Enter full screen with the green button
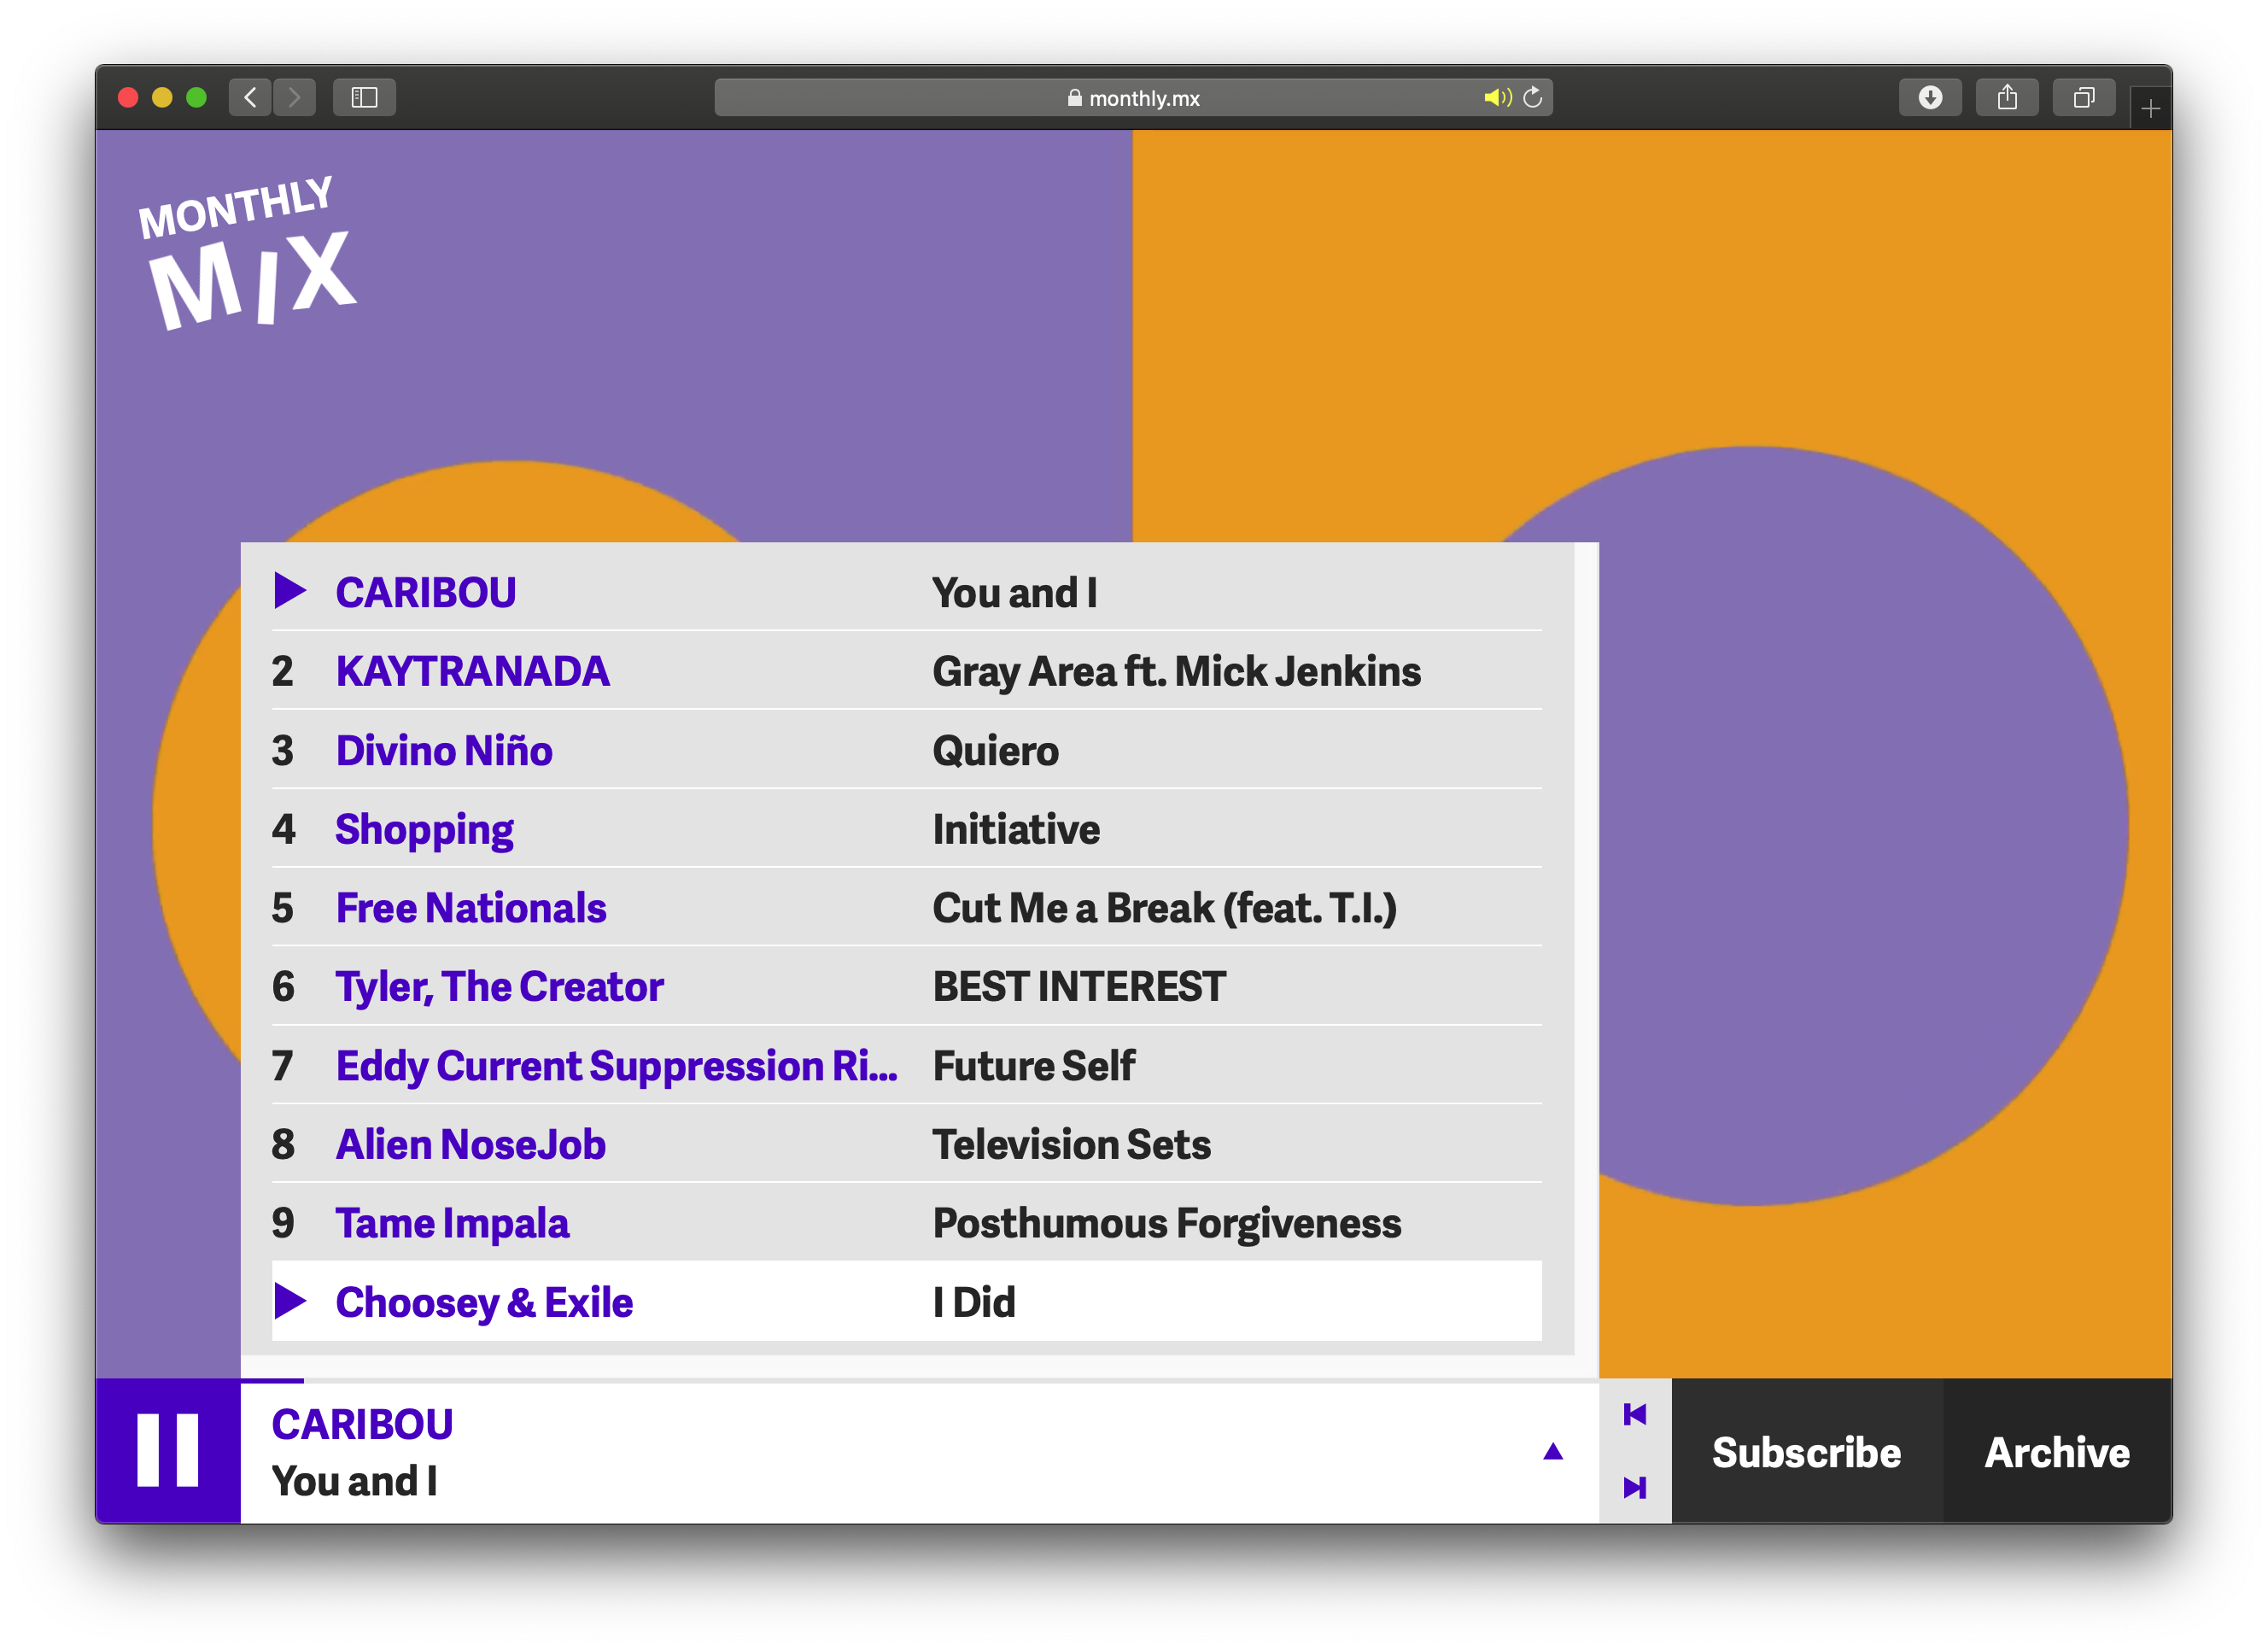 196,97
